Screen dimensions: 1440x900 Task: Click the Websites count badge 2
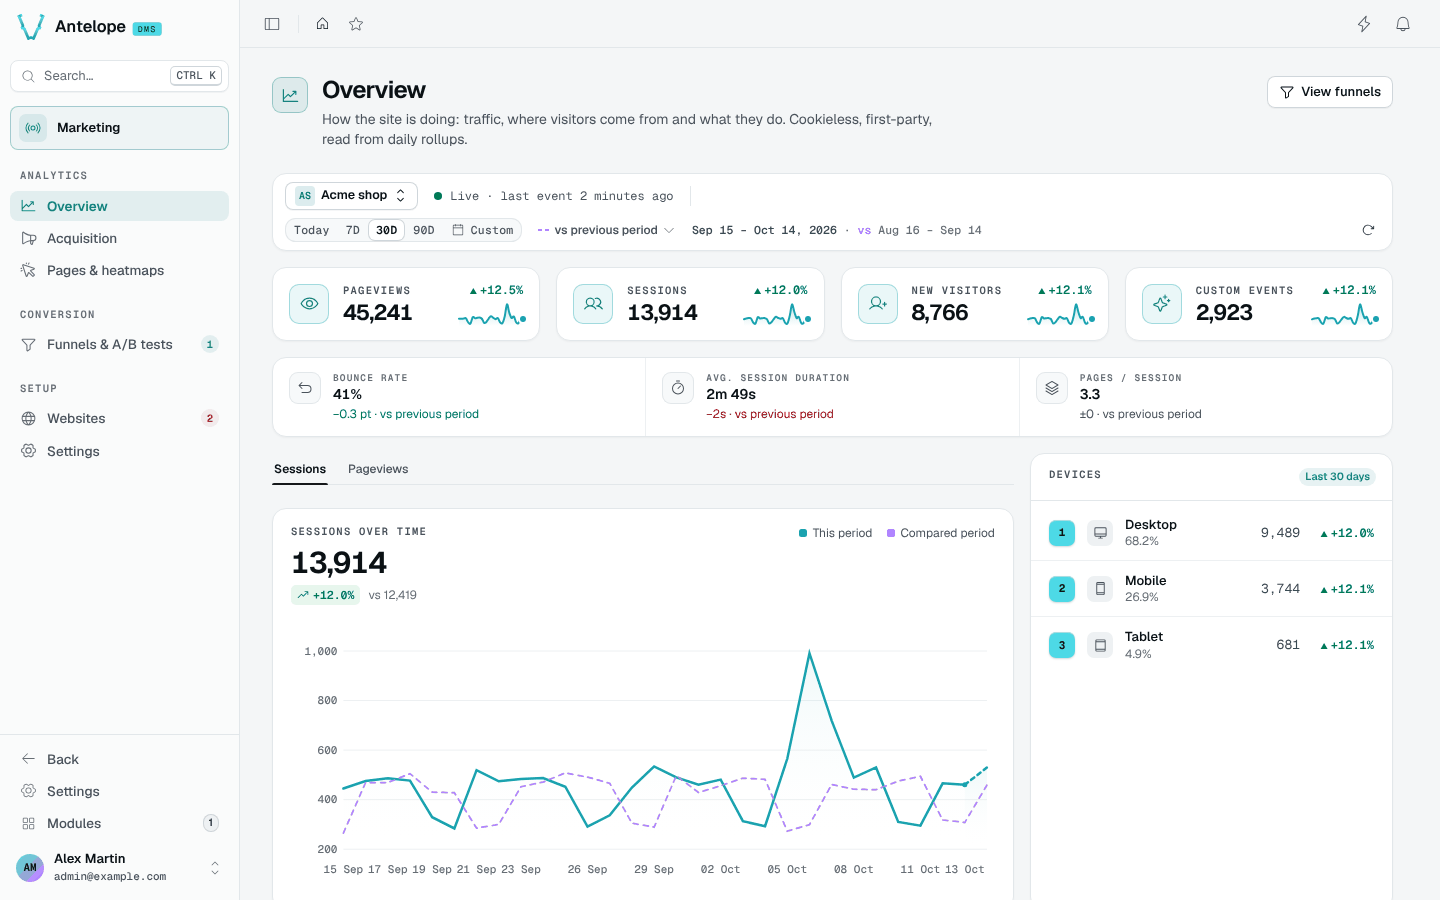(210, 418)
